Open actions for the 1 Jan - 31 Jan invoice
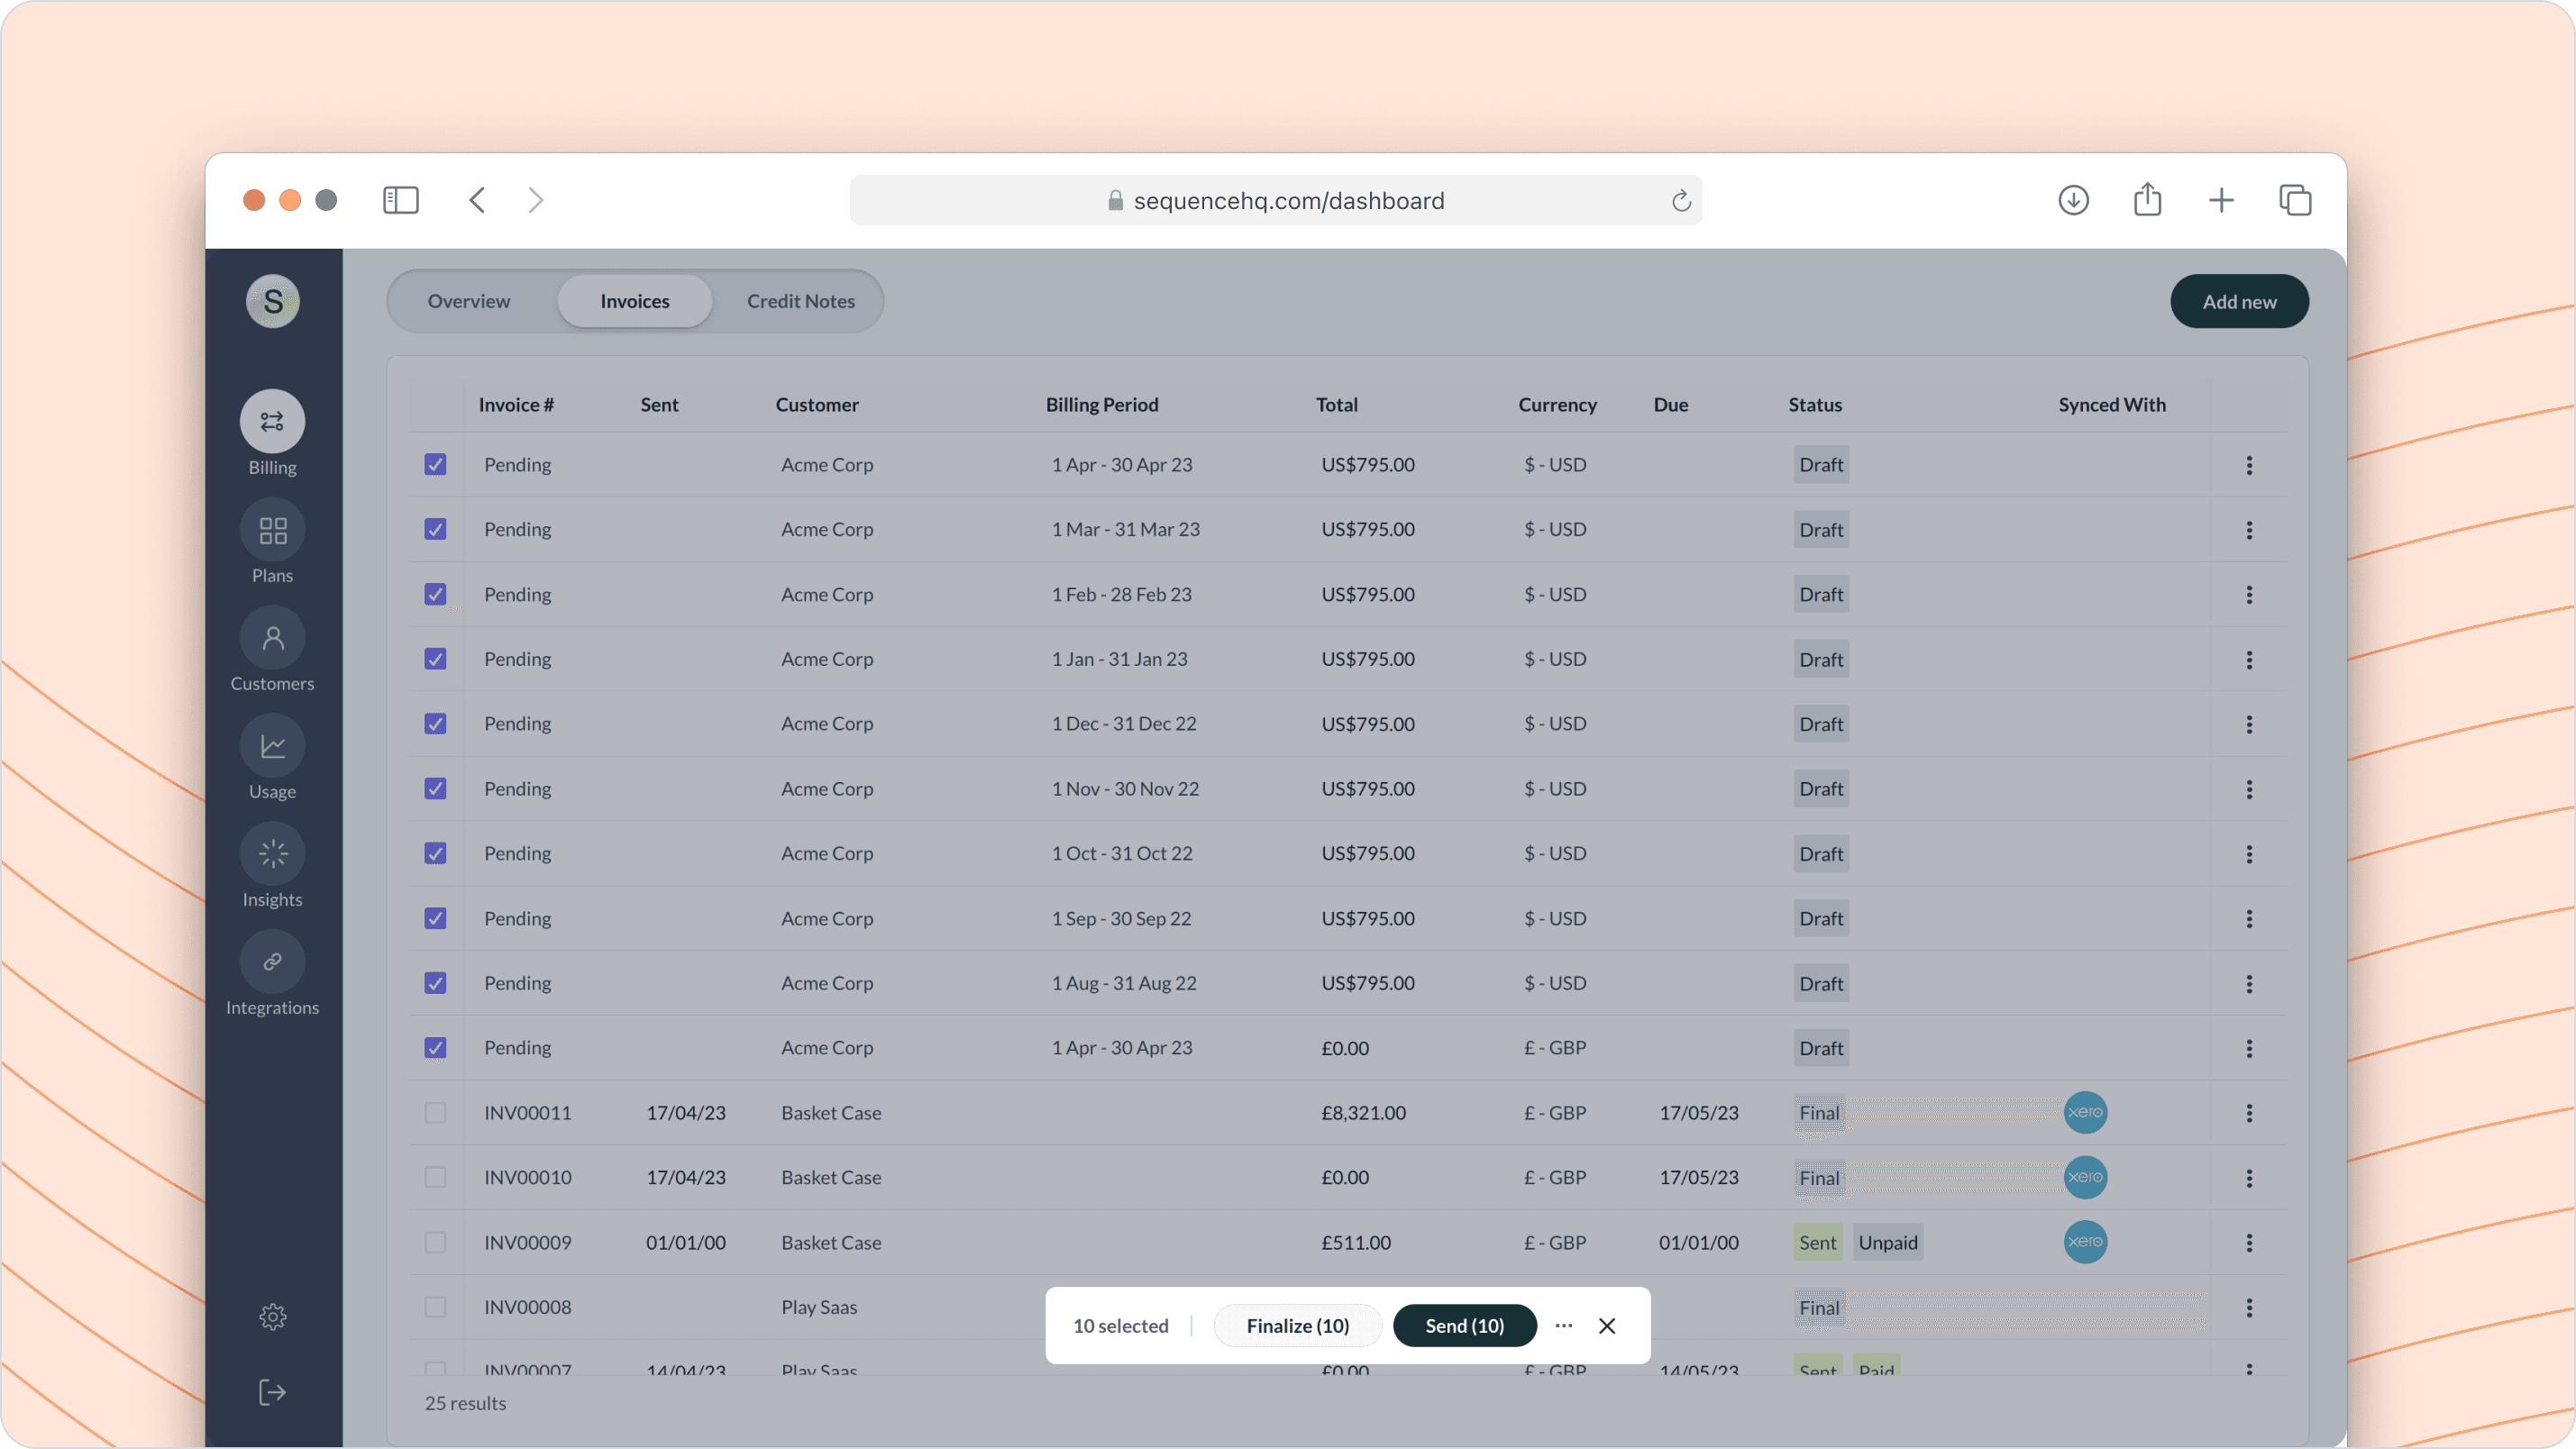This screenshot has width=2576, height=1449. click(2250, 659)
